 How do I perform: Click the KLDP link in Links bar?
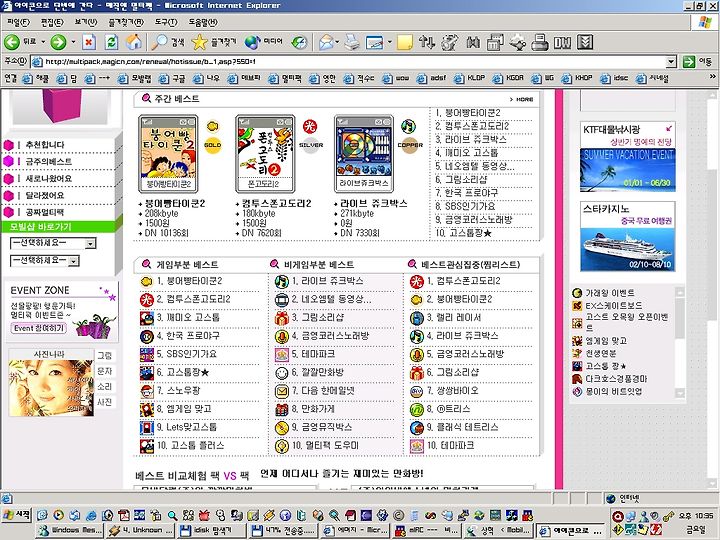(x=470, y=79)
